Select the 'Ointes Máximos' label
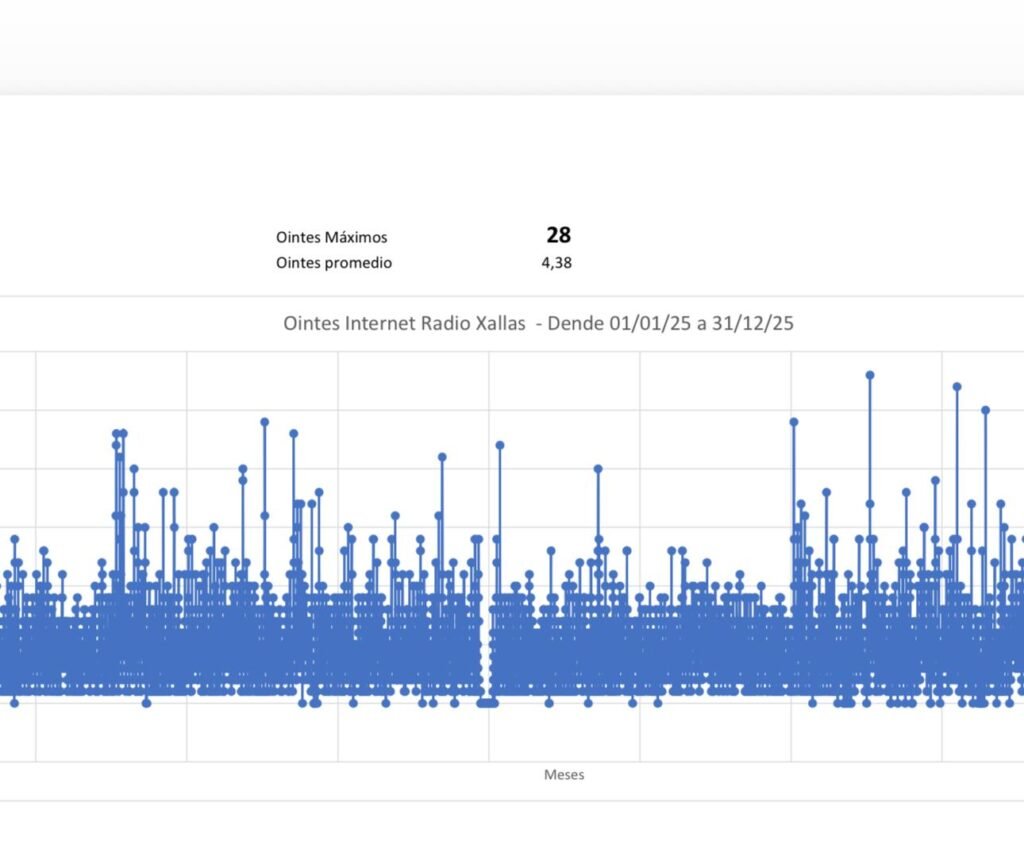Image resolution: width=1024 pixels, height=849 pixels. coord(331,238)
